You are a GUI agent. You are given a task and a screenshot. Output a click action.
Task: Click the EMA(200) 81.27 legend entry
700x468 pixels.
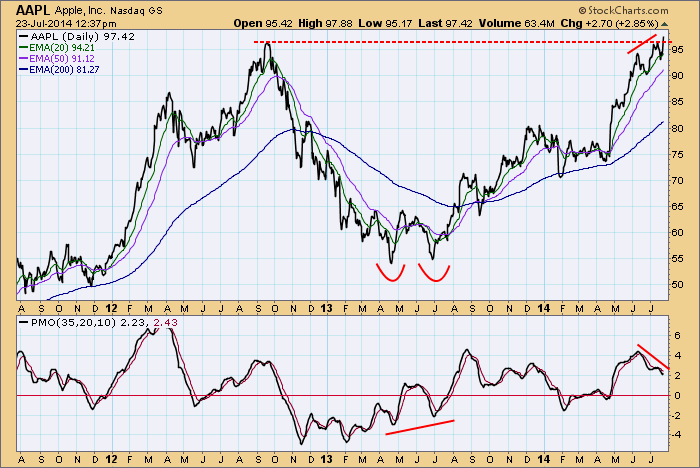click(x=59, y=70)
